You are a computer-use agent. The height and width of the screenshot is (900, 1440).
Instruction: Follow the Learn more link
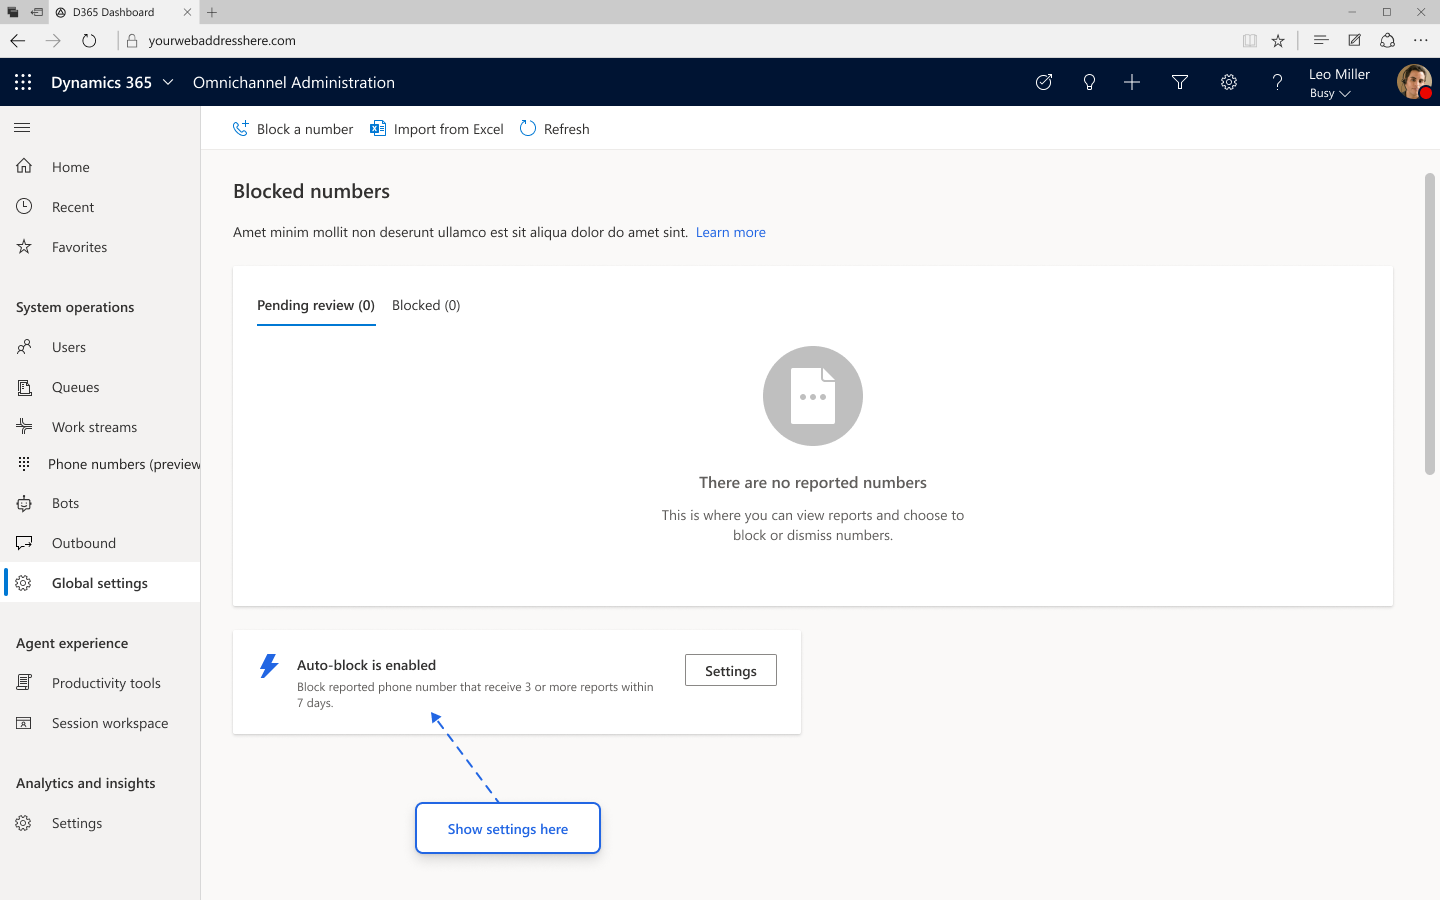pyautogui.click(x=731, y=232)
